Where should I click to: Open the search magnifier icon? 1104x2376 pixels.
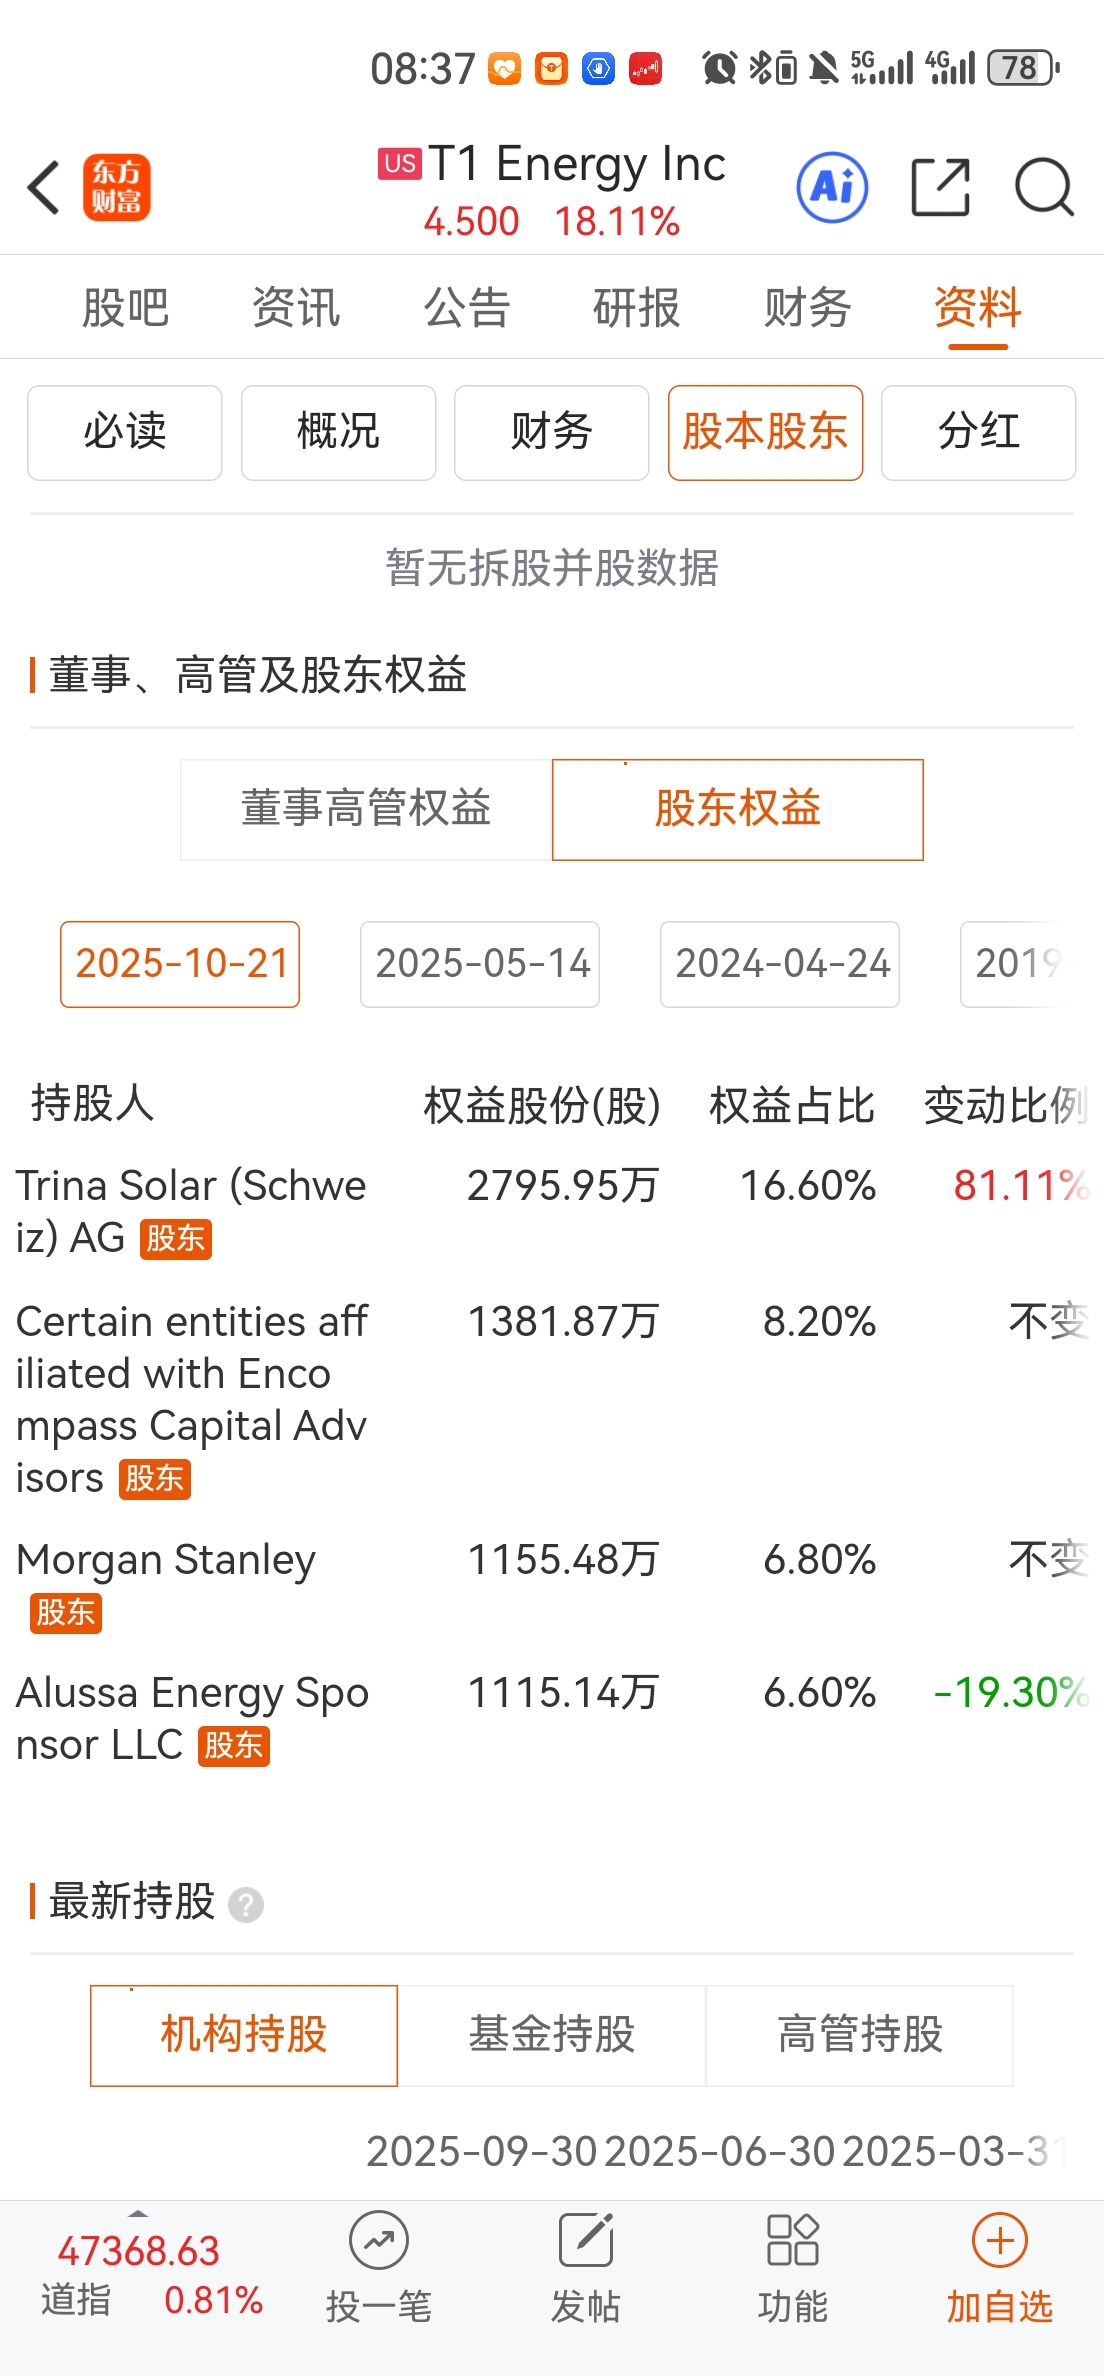1043,187
